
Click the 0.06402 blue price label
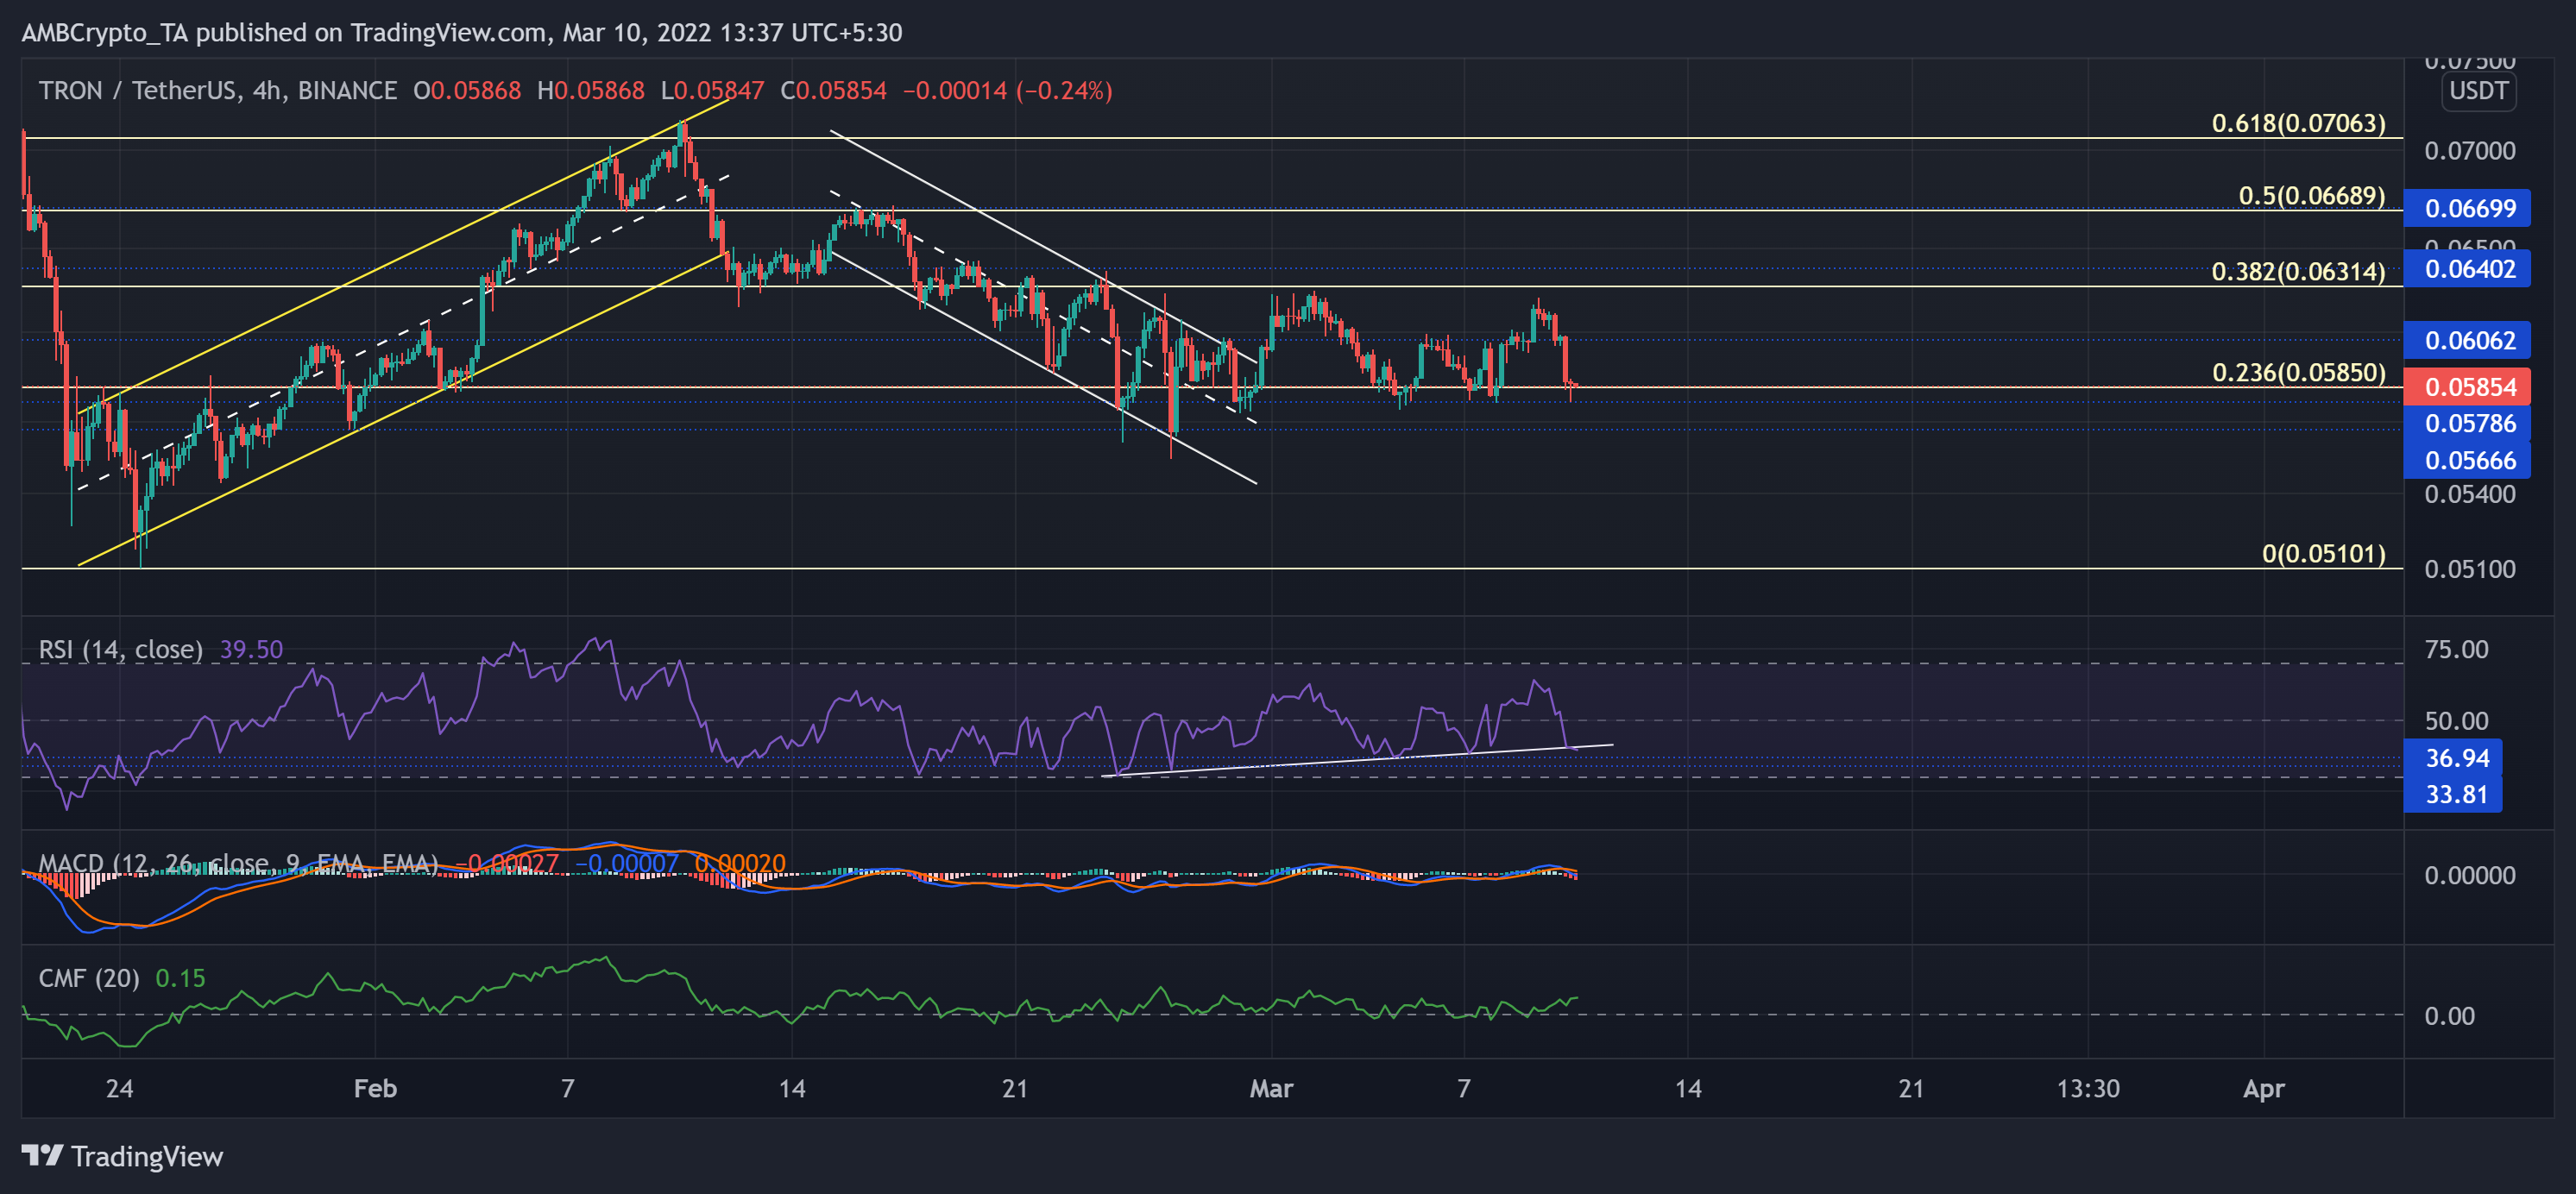point(2468,269)
